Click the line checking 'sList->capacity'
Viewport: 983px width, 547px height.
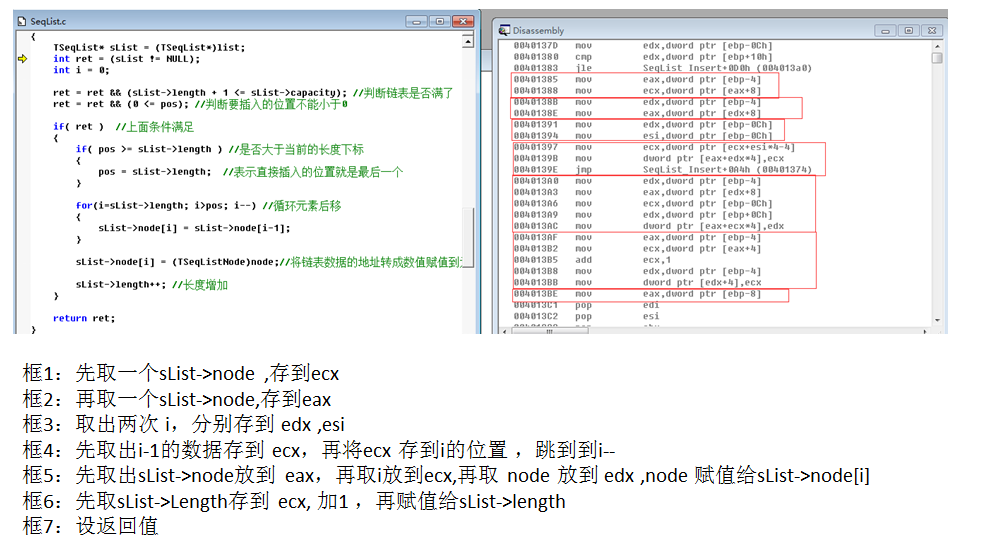click(253, 93)
